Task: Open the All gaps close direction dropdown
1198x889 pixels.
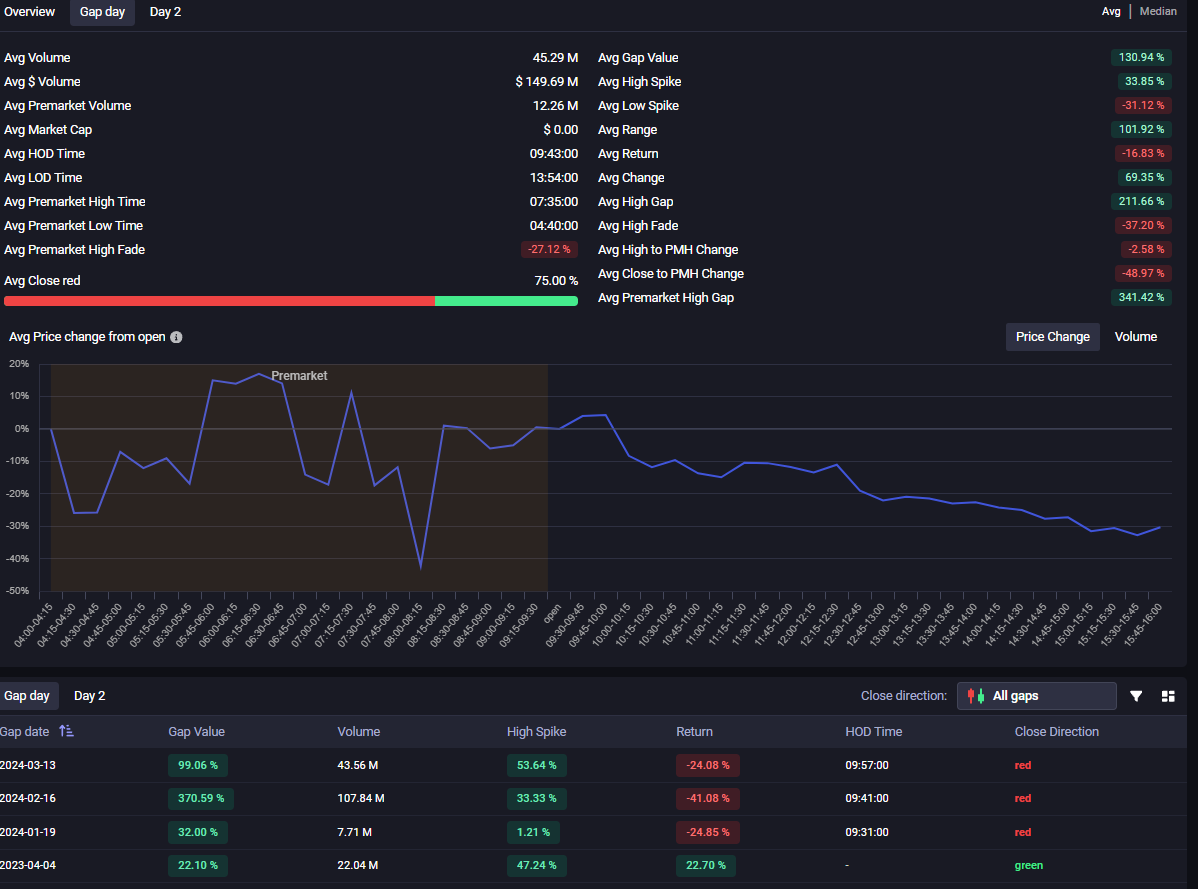Action: click(1037, 696)
